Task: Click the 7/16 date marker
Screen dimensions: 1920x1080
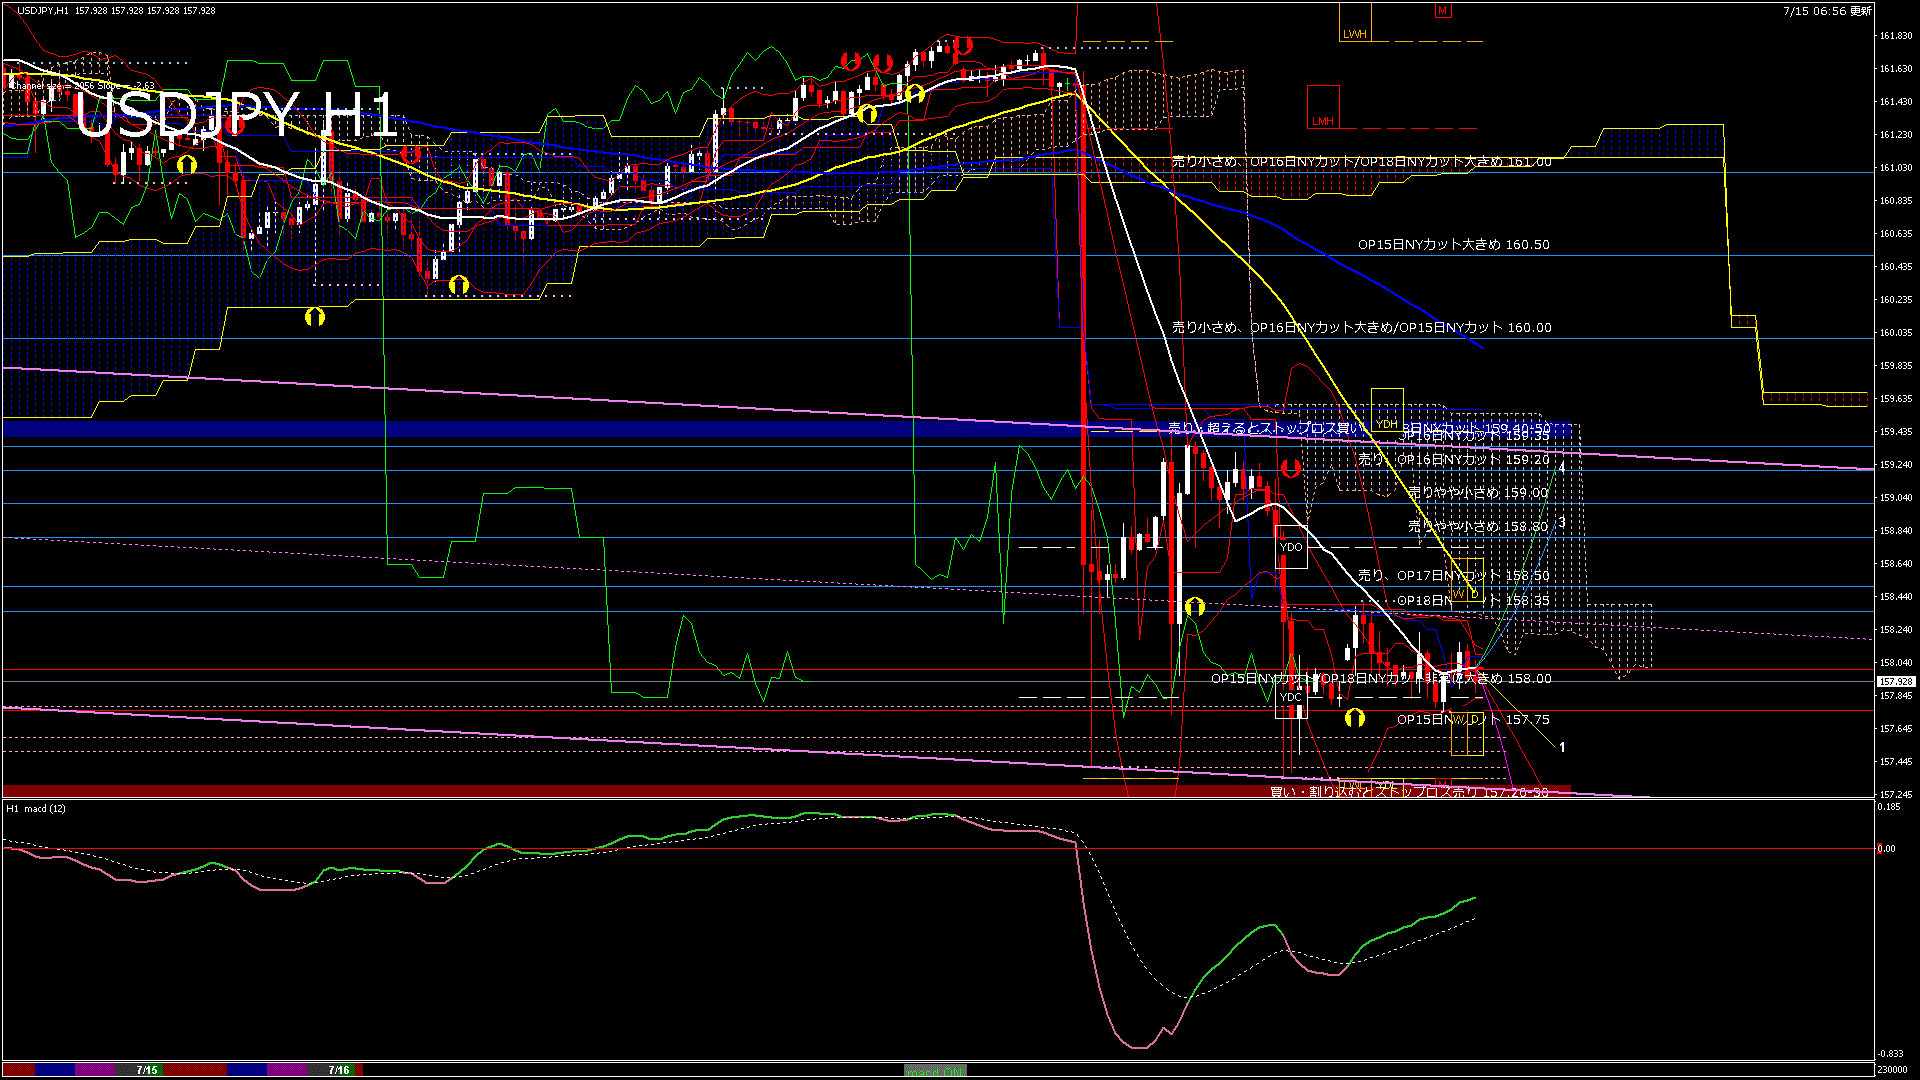Action: (x=339, y=1070)
